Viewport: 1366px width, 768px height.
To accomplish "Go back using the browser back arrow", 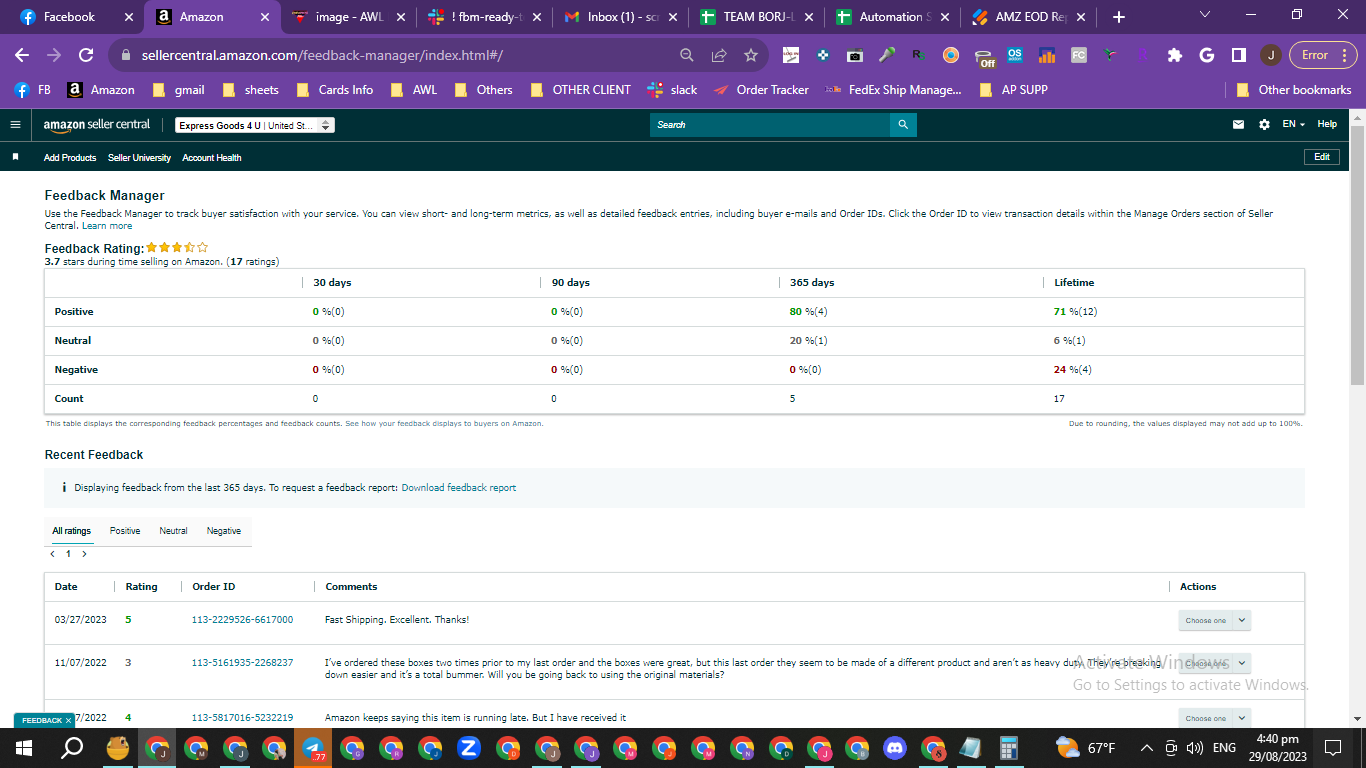I will click(x=22, y=55).
